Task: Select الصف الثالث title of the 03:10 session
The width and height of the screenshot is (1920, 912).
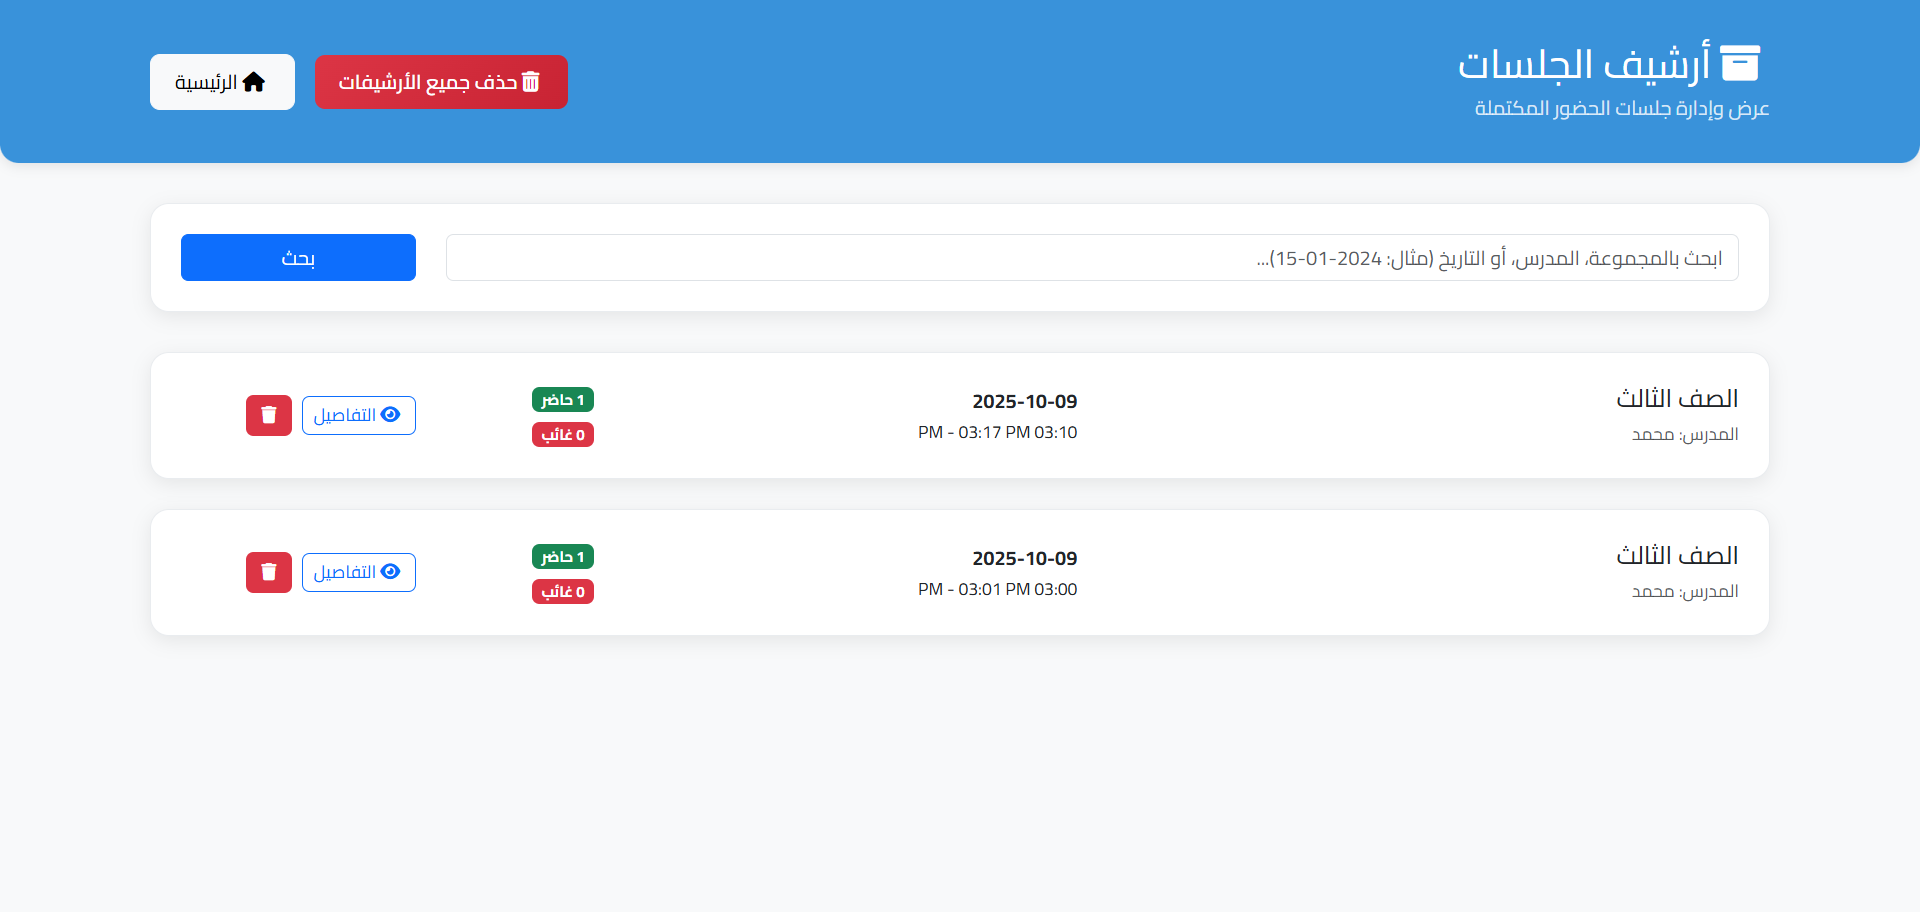Action: (x=1676, y=399)
